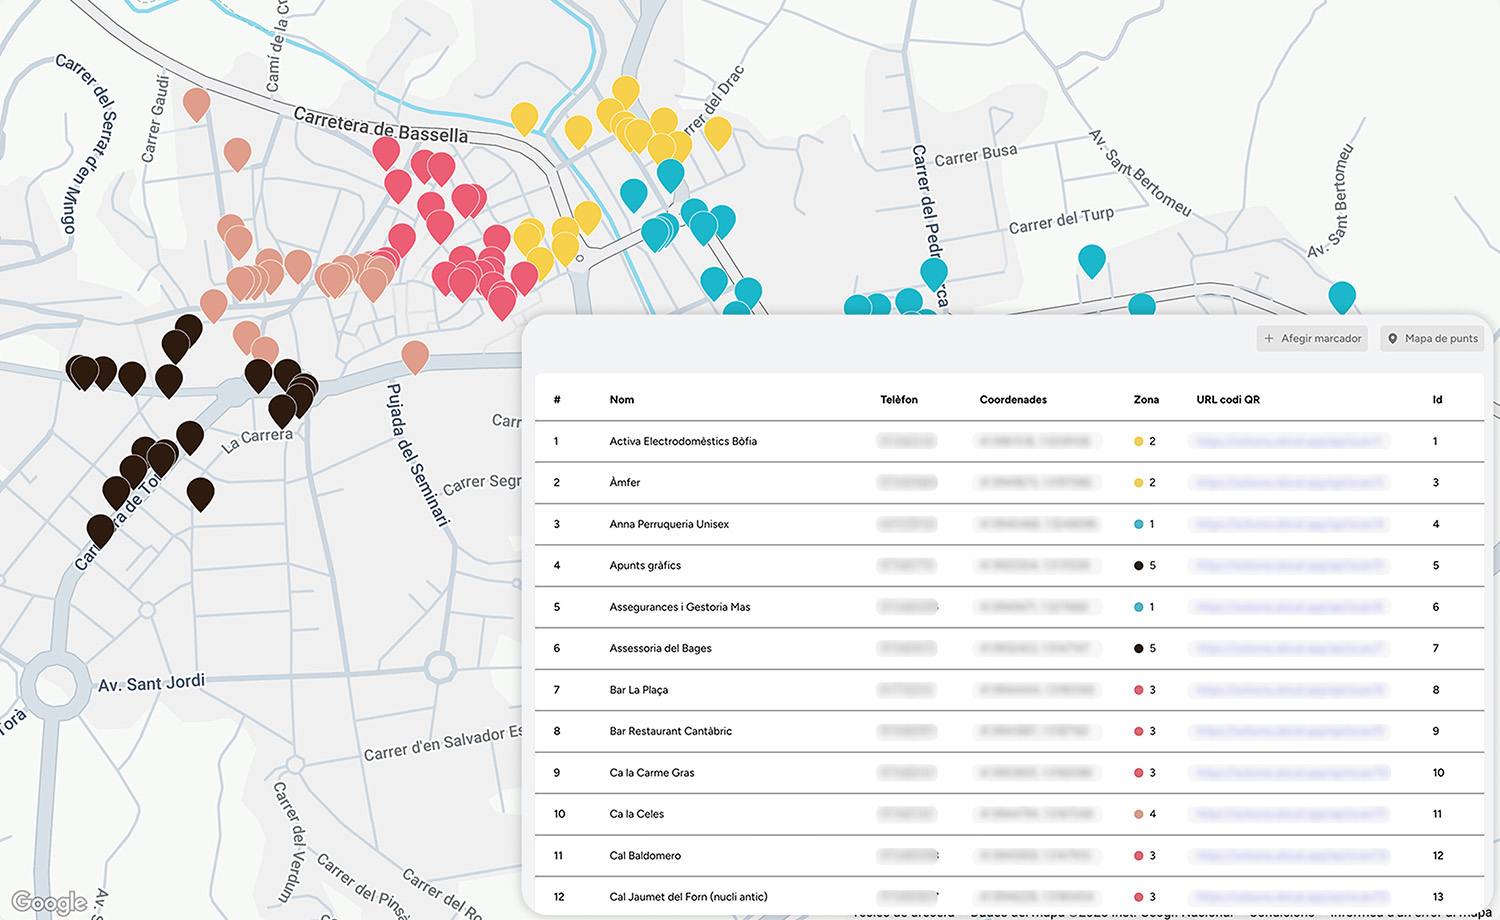Viewport: 1500px width, 920px height.
Task: Click the pin icon in Mapa de punts
Action: click(1393, 339)
